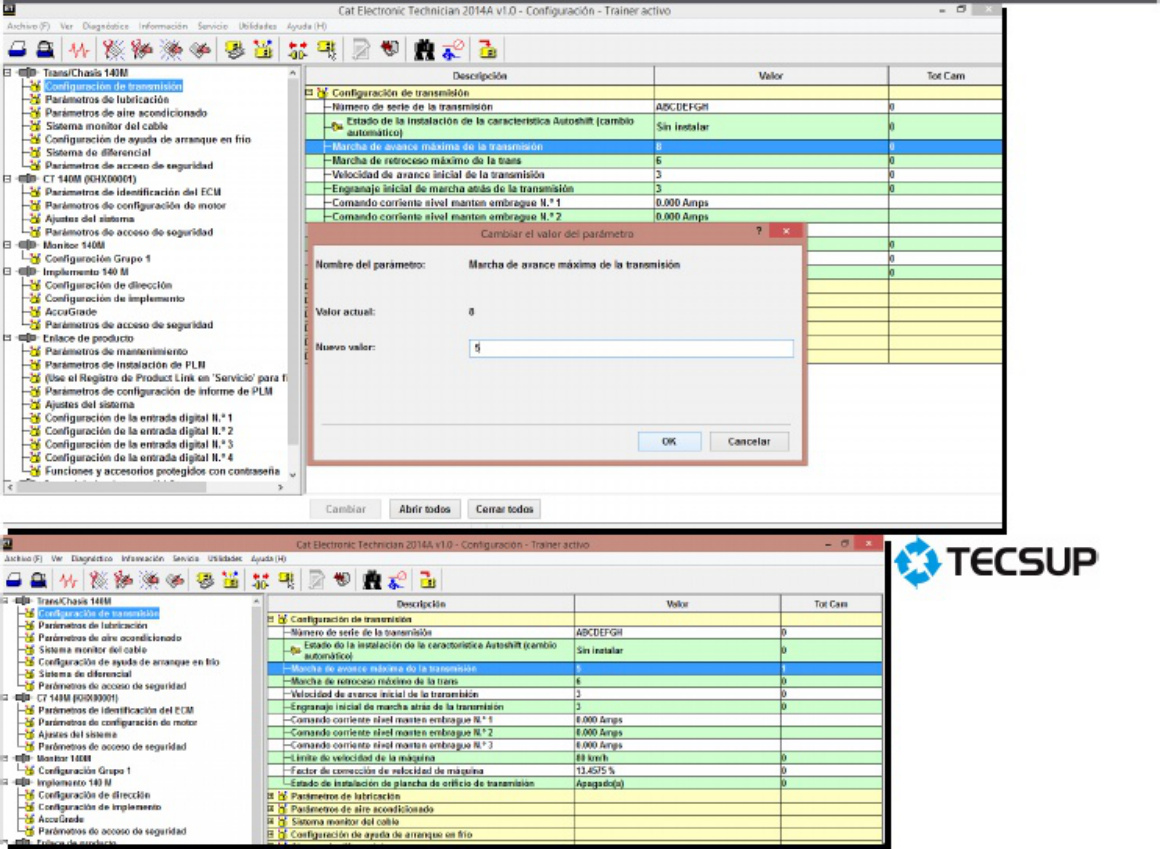Select Parámetros de mantenimiento in top window tree
This screenshot has height=849, width=1160.
point(116,351)
